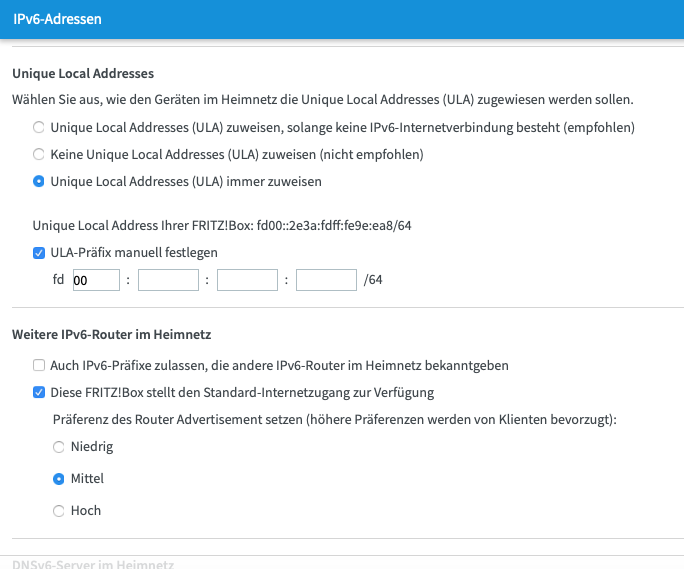
Task: Select Niedrig router advertisement preference
Action: pos(58,447)
